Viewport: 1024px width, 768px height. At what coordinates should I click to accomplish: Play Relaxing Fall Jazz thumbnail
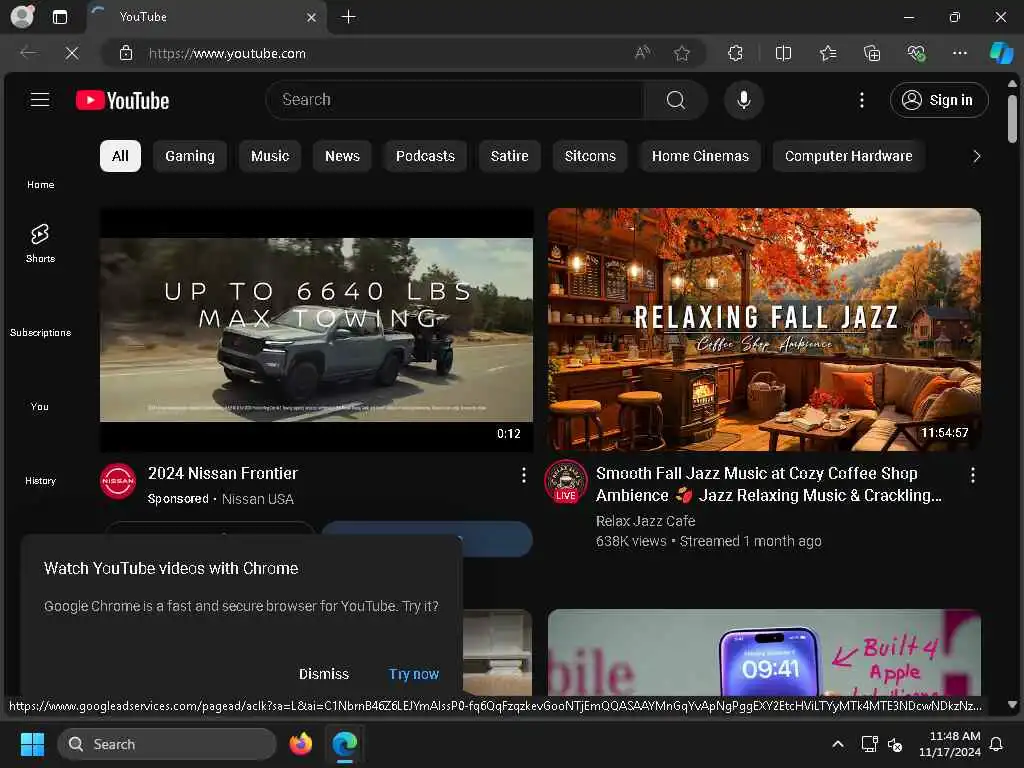(x=764, y=330)
